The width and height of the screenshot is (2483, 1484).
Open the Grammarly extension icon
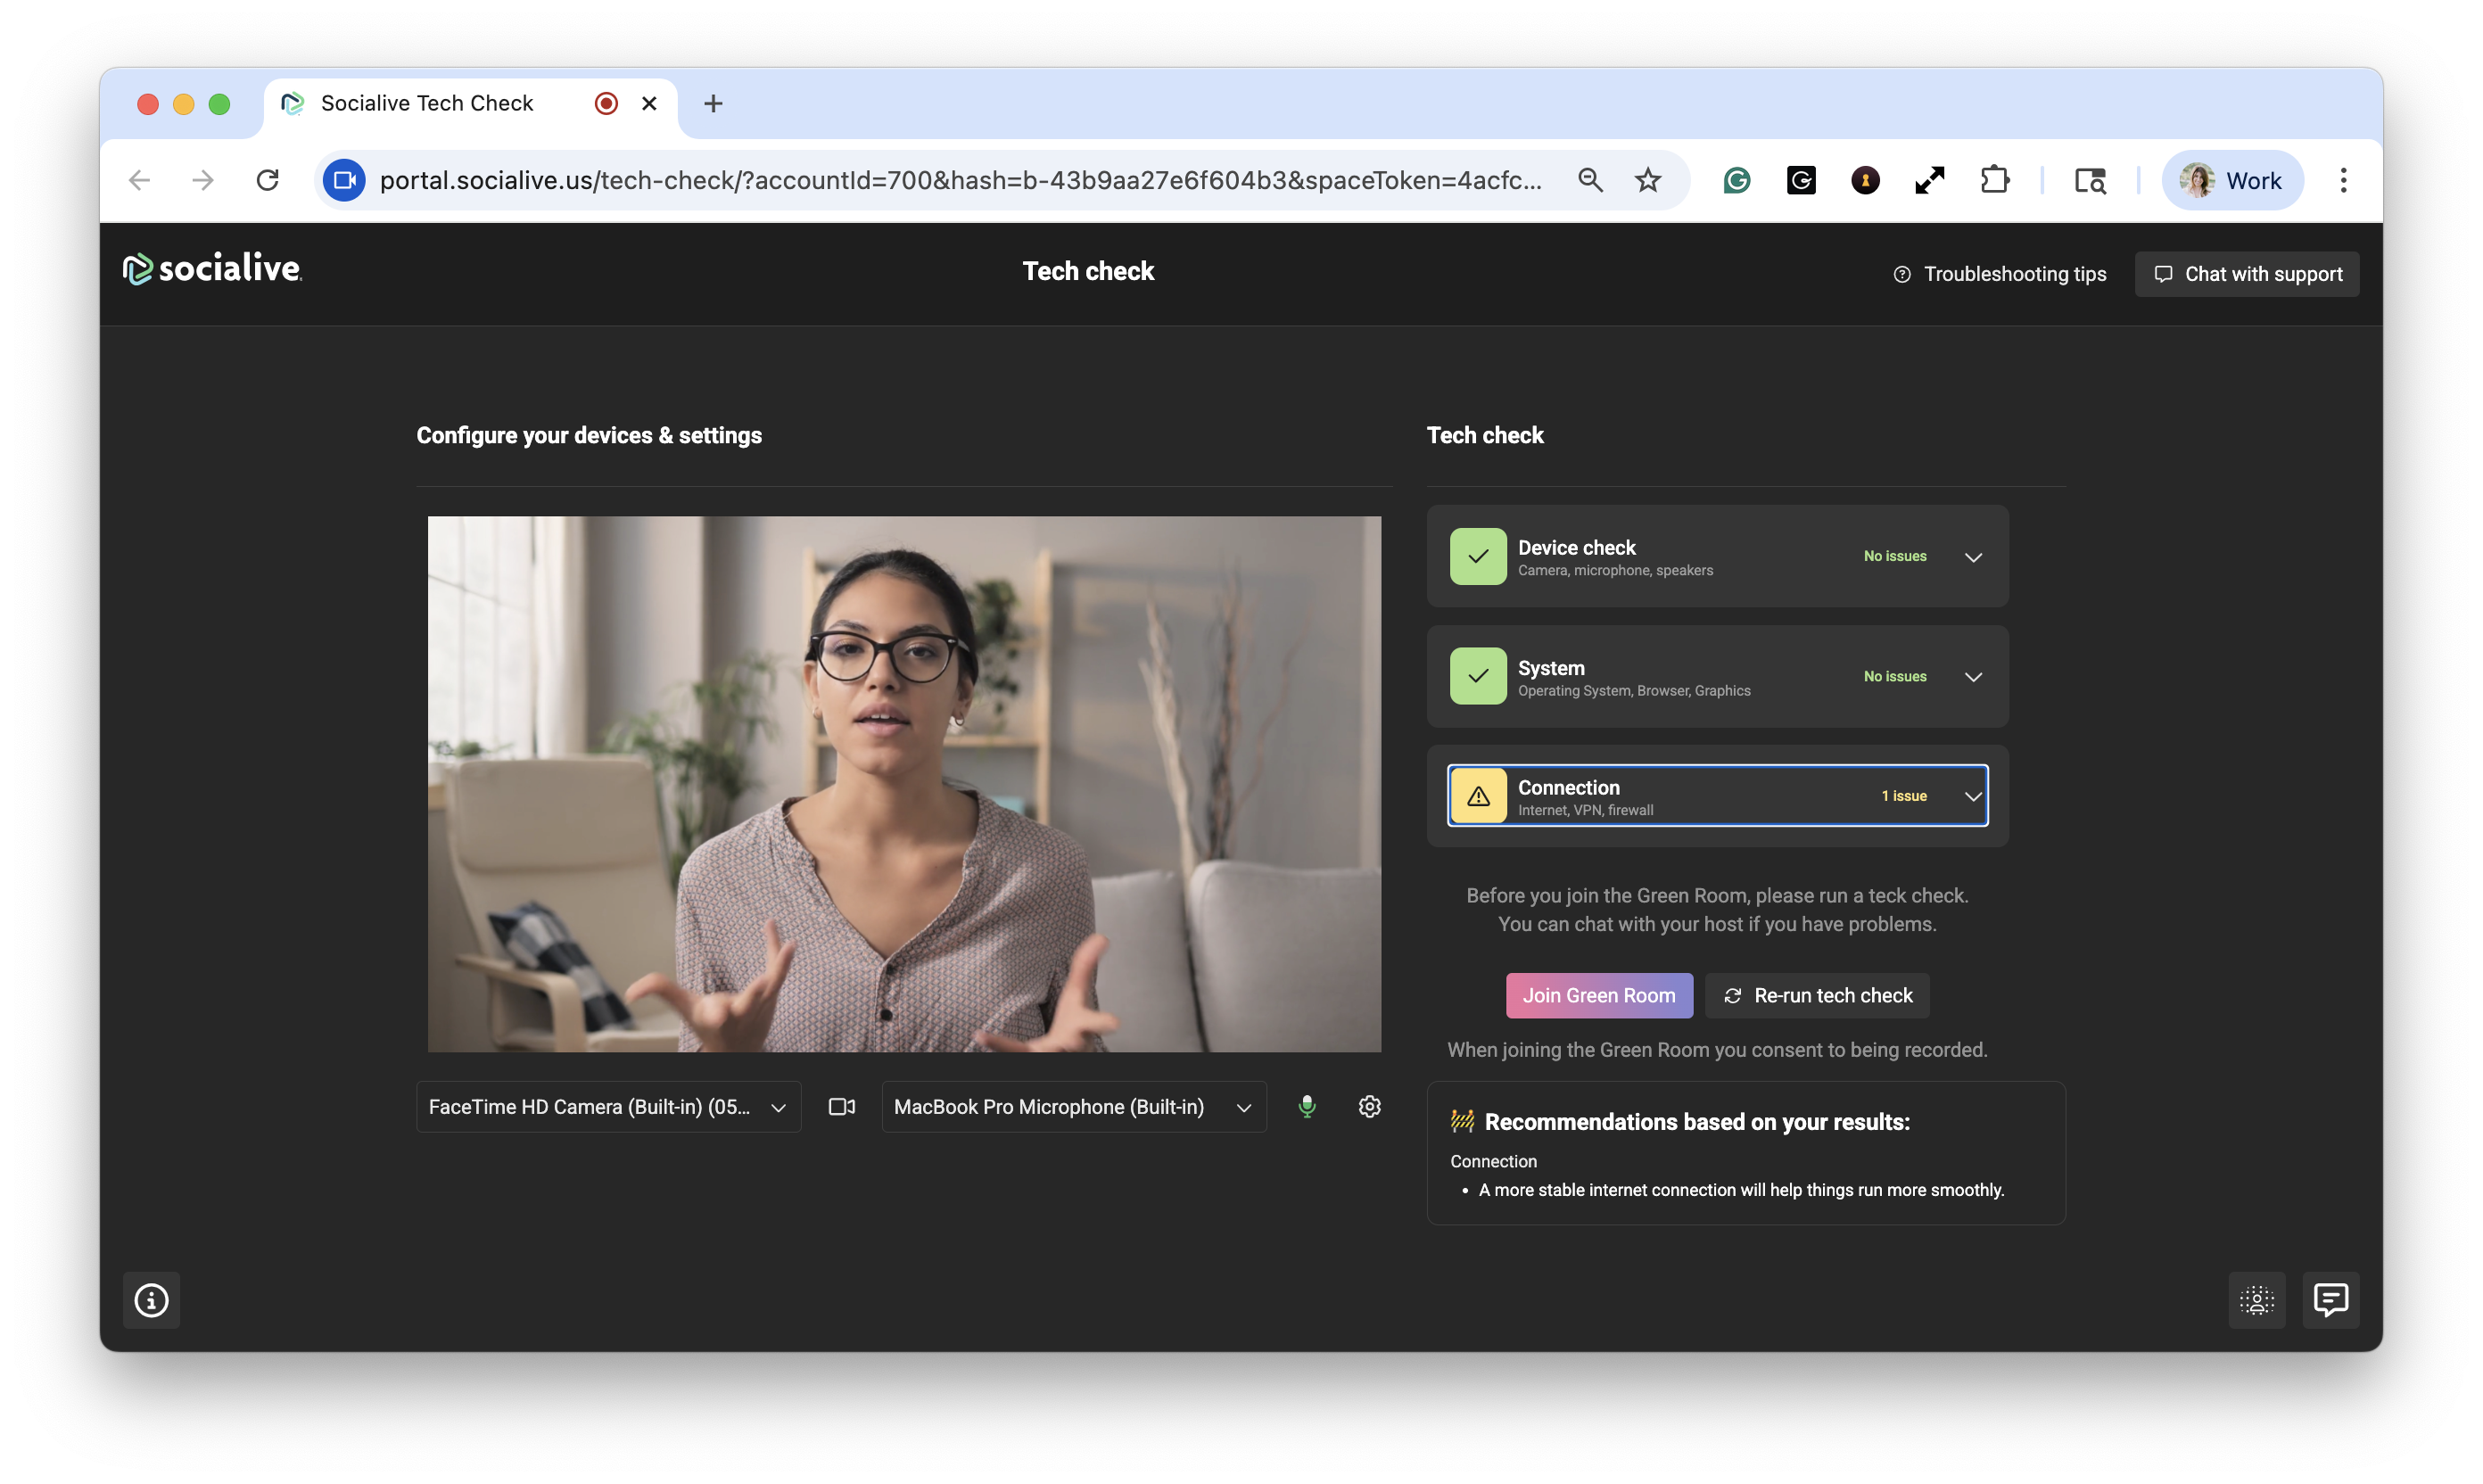click(1737, 180)
